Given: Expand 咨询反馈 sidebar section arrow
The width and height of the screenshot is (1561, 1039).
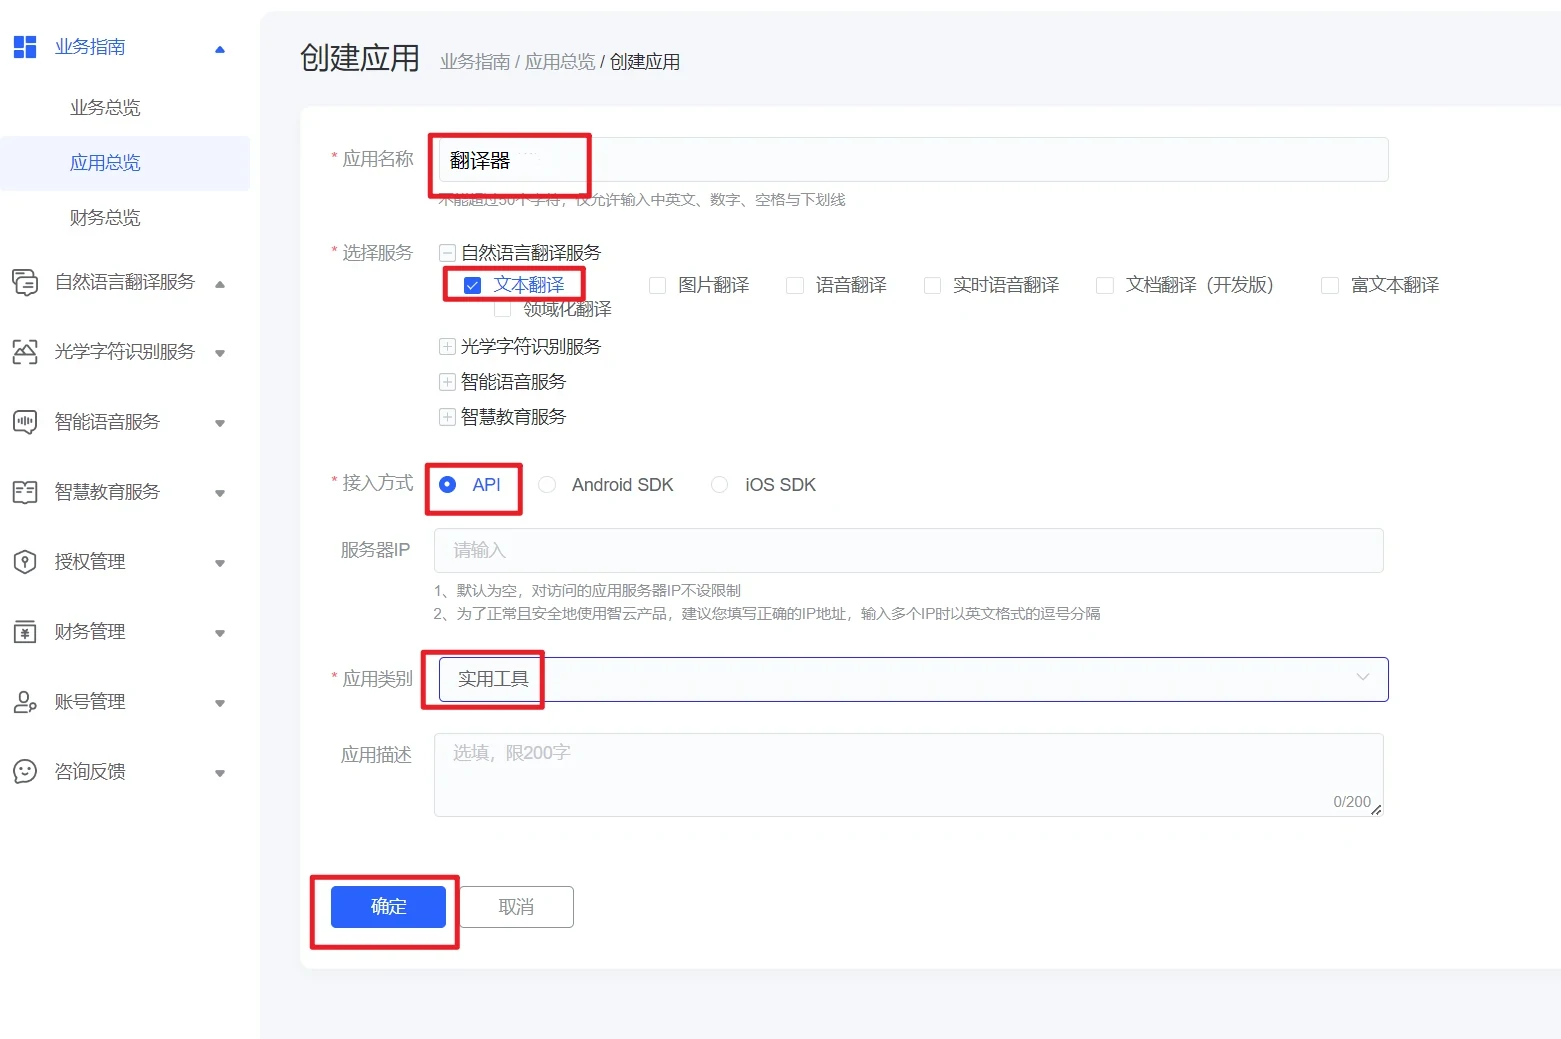Looking at the screenshot, I should pyautogui.click(x=220, y=773).
